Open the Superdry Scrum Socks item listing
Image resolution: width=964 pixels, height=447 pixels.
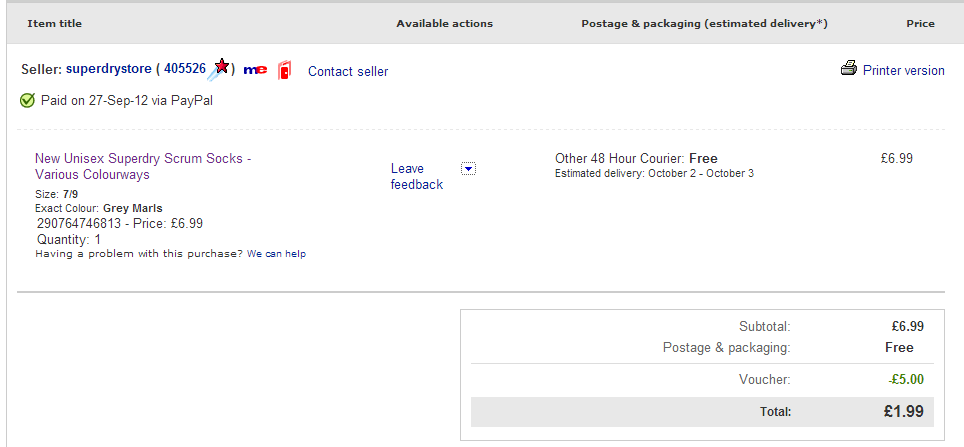coord(142,166)
